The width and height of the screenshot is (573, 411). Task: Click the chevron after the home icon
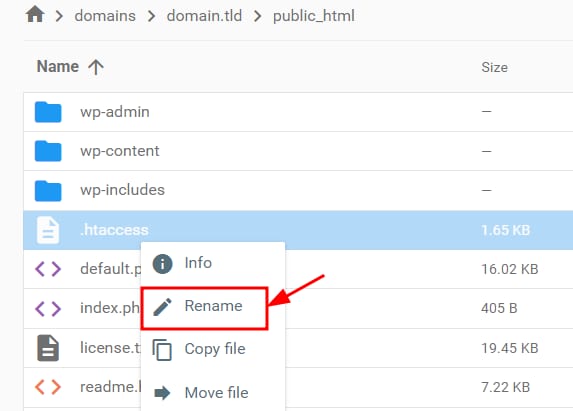[59, 16]
